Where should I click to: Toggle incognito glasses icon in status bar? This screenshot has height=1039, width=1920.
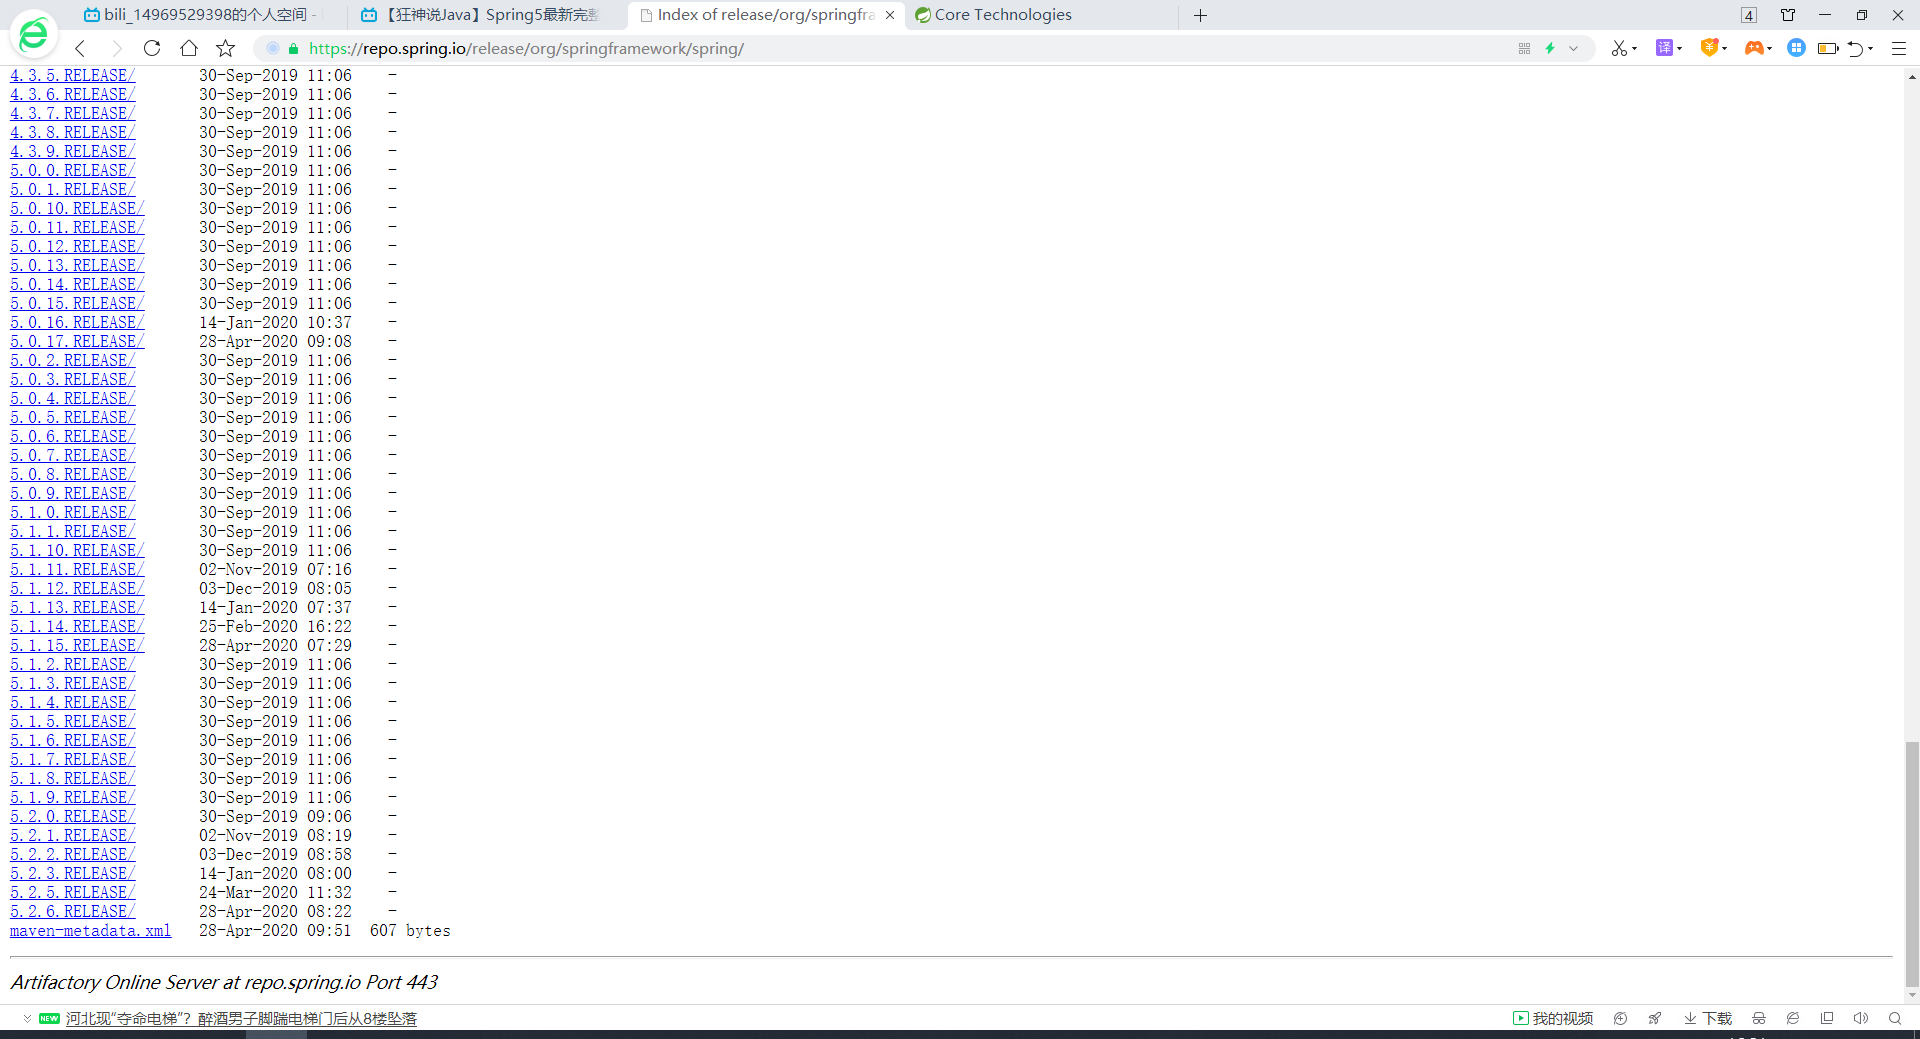click(1759, 1018)
